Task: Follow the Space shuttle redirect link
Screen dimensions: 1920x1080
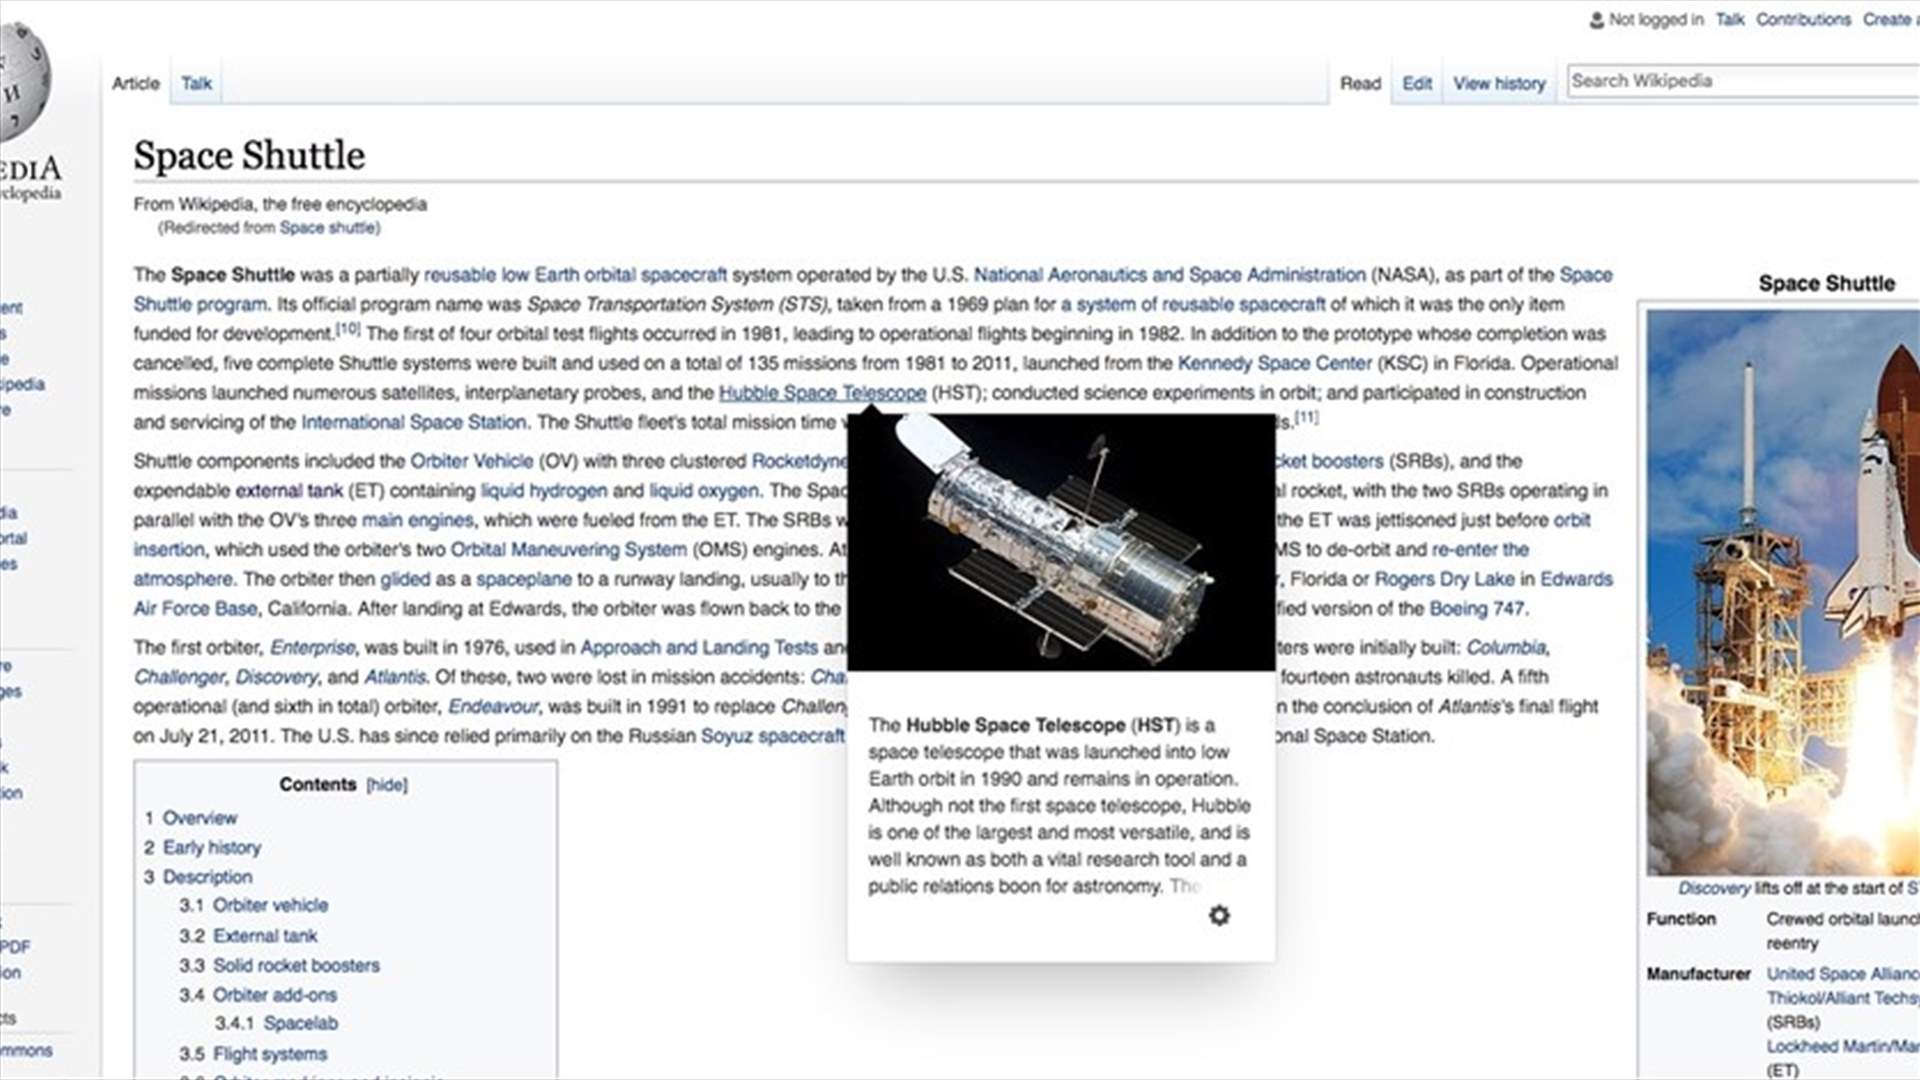Action: (x=327, y=228)
